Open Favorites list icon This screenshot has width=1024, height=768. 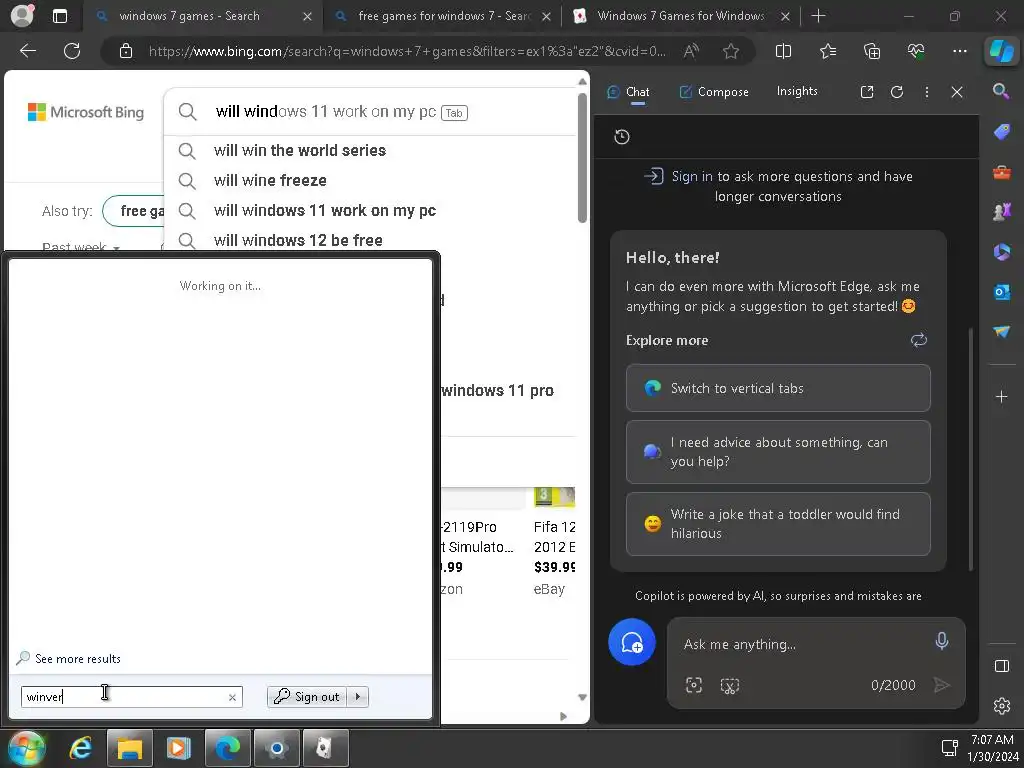(x=827, y=51)
